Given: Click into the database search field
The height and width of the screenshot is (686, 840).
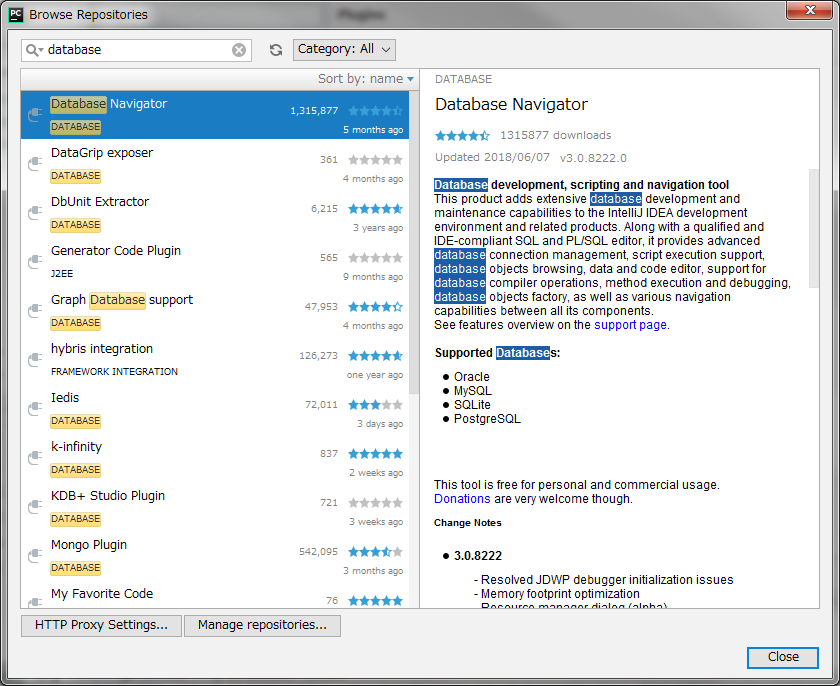Looking at the screenshot, I should tap(138, 50).
